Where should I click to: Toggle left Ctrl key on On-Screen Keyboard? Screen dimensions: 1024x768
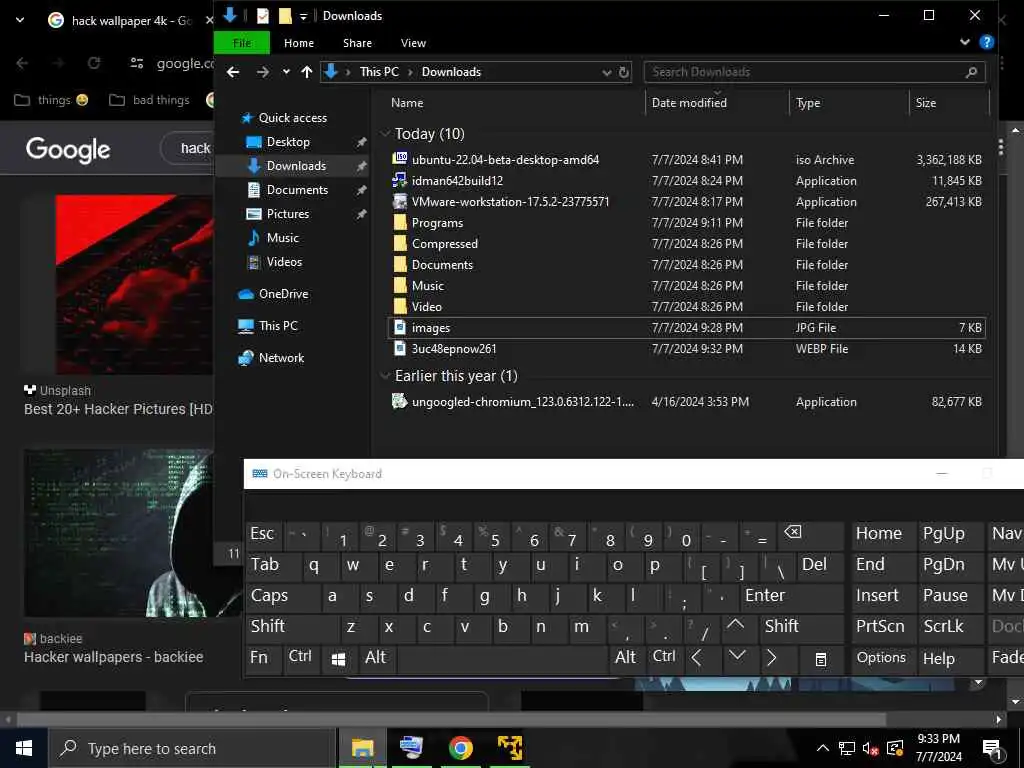click(300, 658)
